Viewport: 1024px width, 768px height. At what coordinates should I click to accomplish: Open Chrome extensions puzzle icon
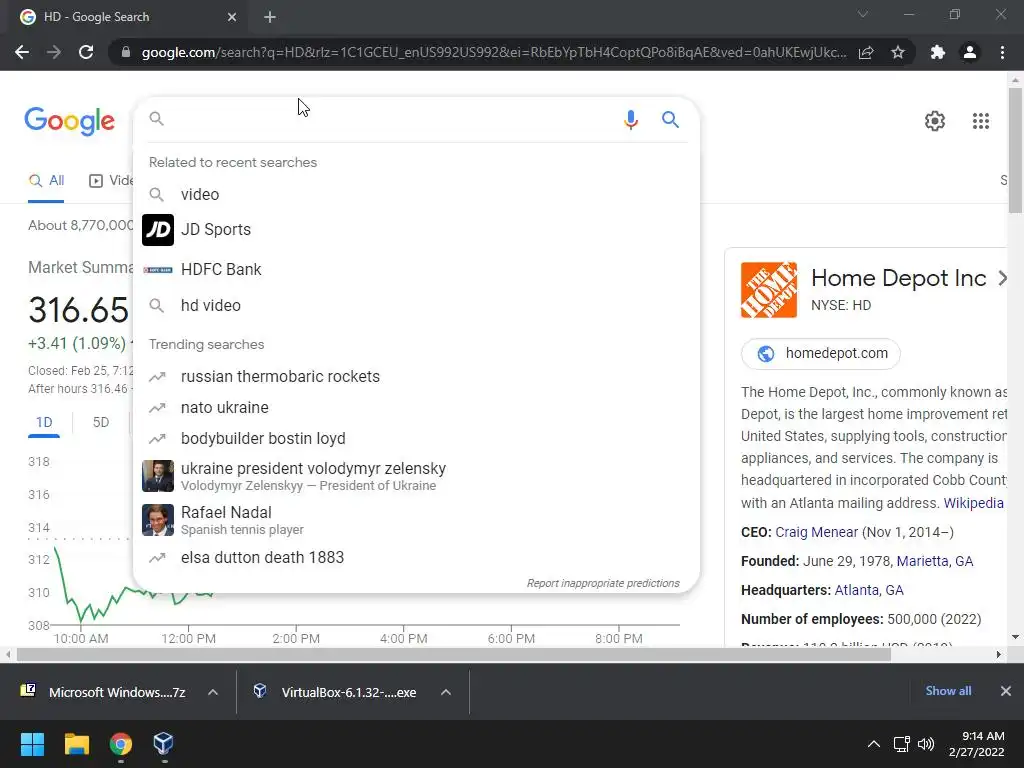tap(938, 52)
